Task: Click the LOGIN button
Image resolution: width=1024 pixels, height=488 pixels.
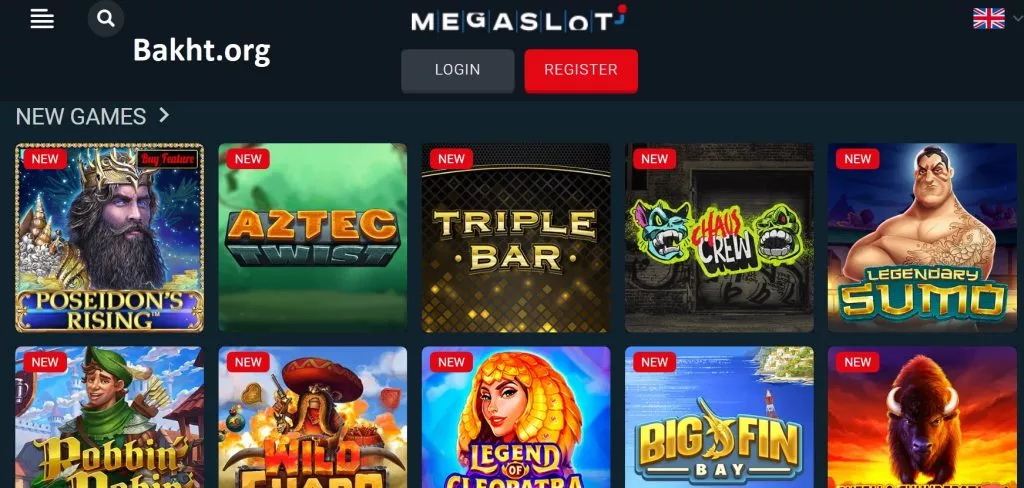Action: 457,71
